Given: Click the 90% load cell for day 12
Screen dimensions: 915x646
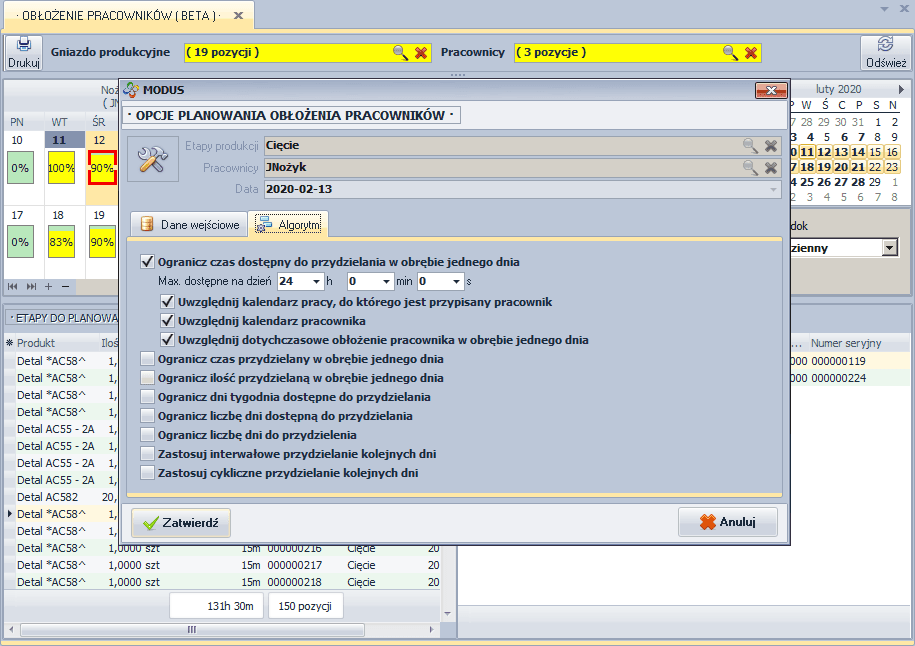Looking at the screenshot, I should pos(102,168).
